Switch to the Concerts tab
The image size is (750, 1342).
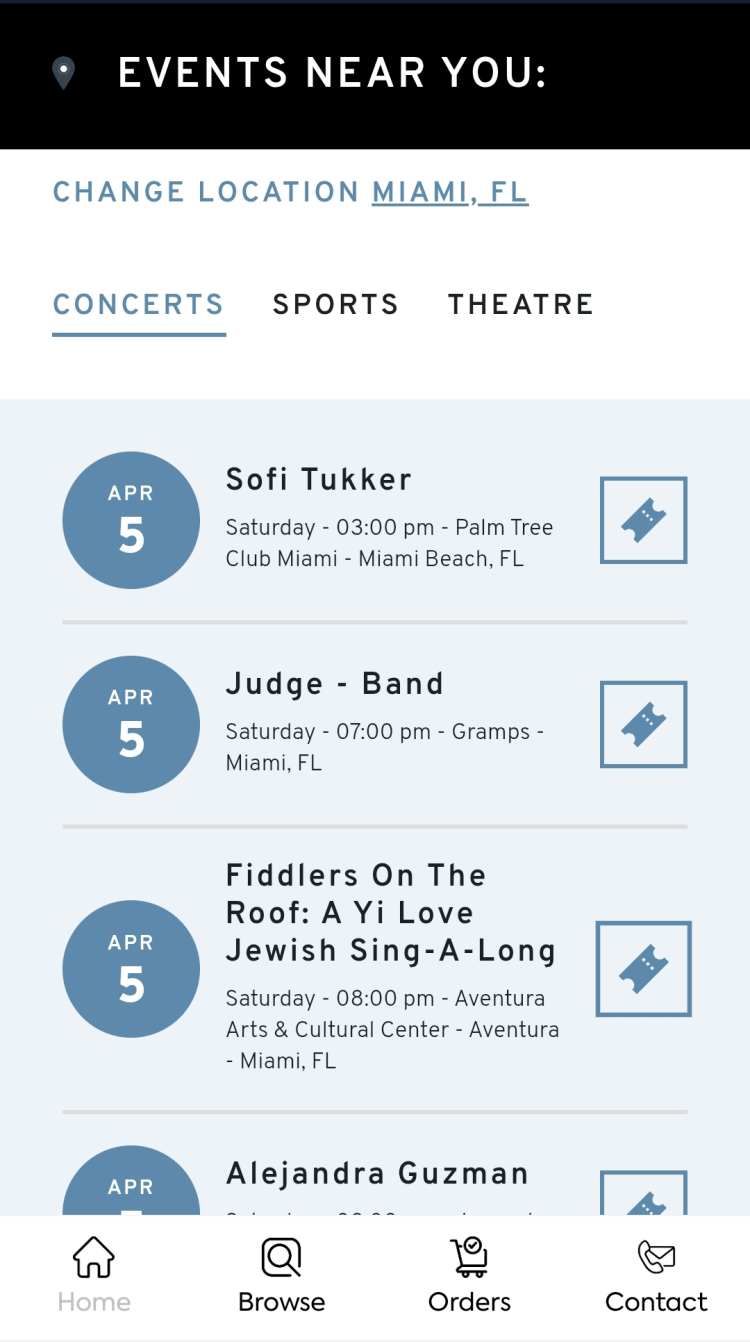(138, 305)
